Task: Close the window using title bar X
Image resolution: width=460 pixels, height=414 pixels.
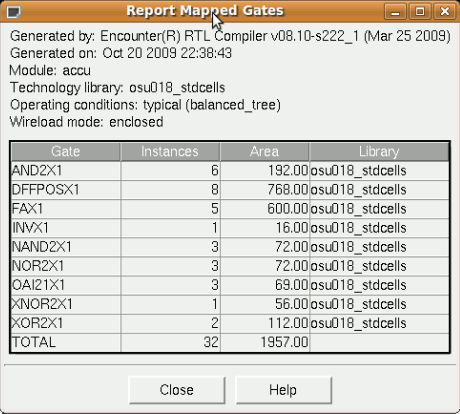Action: click(445, 12)
